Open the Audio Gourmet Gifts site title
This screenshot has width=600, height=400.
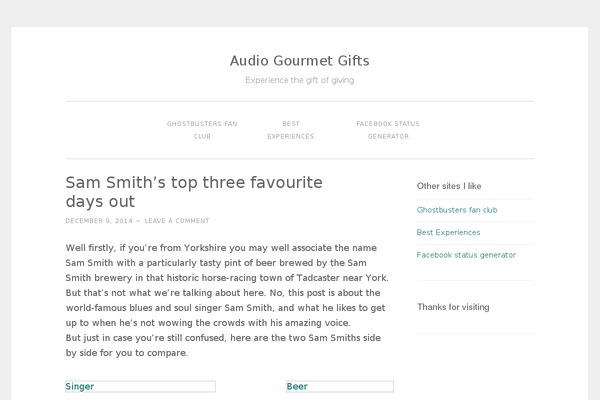(299, 60)
